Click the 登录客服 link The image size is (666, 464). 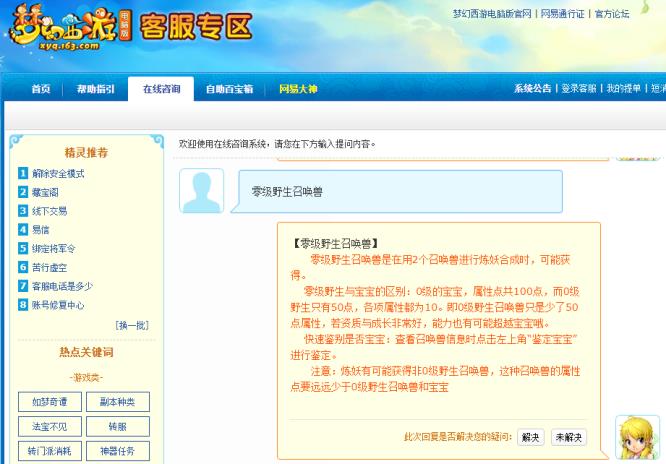click(578, 89)
